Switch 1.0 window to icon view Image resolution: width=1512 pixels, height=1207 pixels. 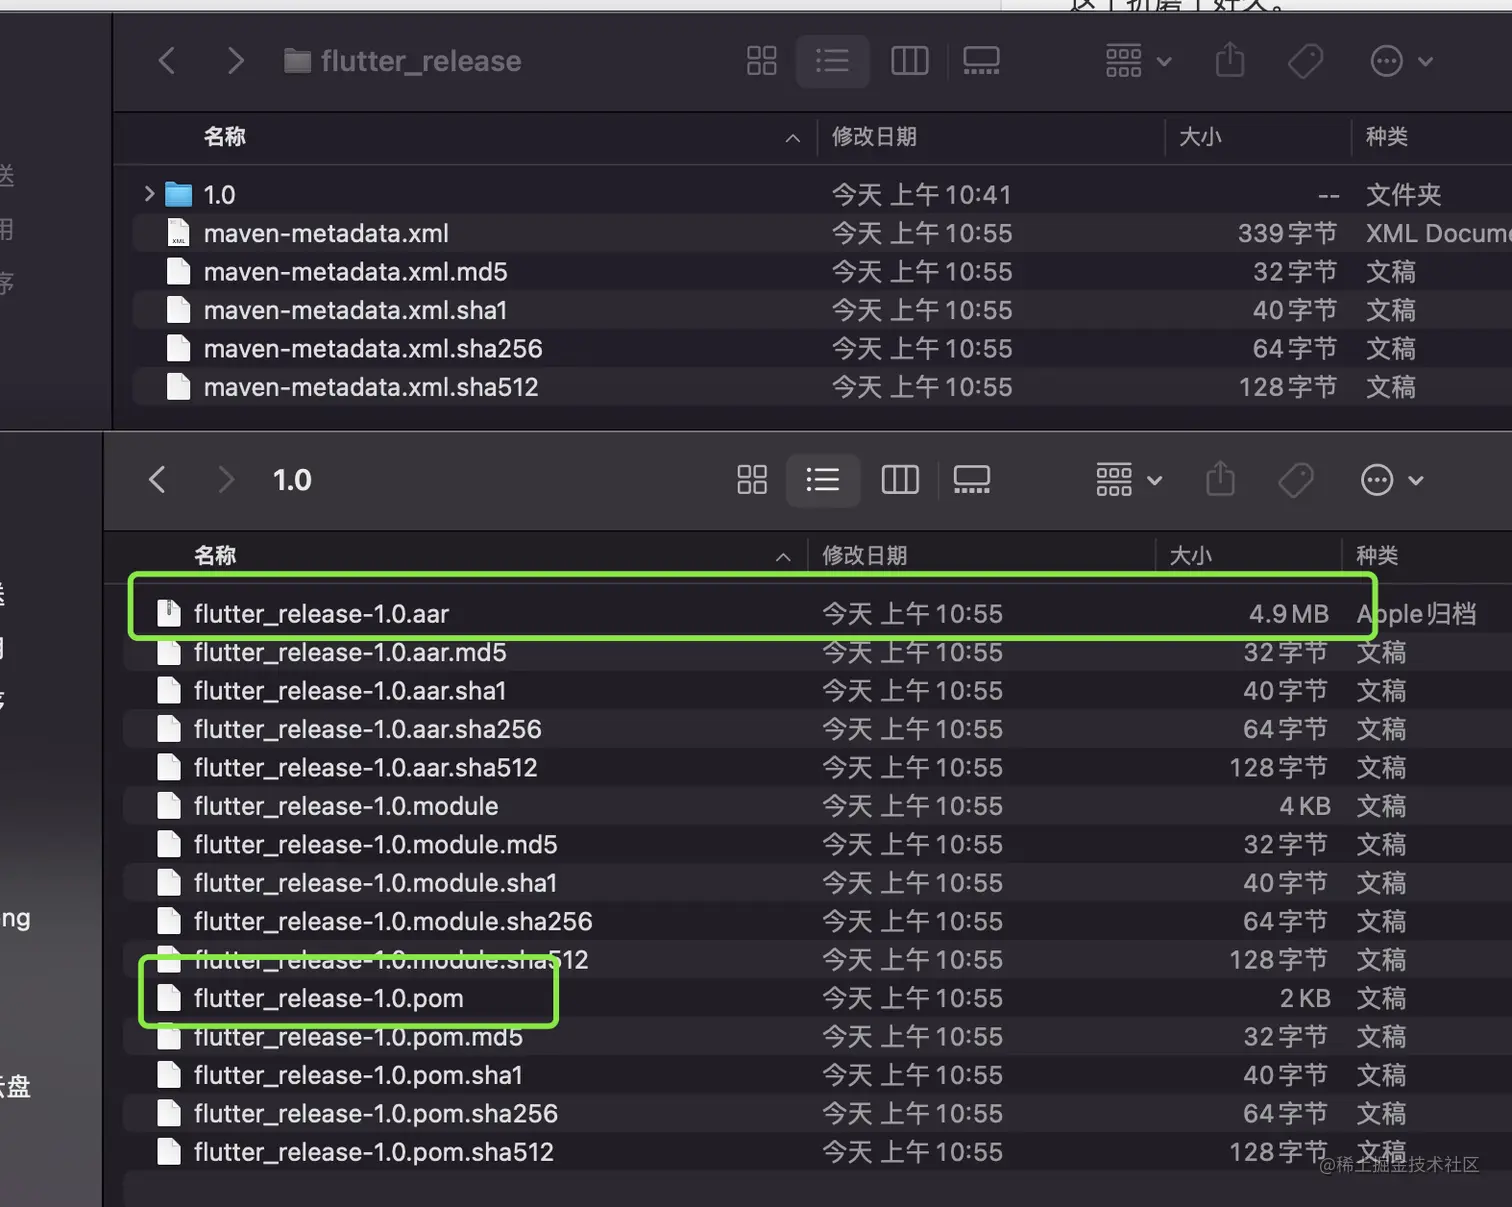click(x=752, y=480)
